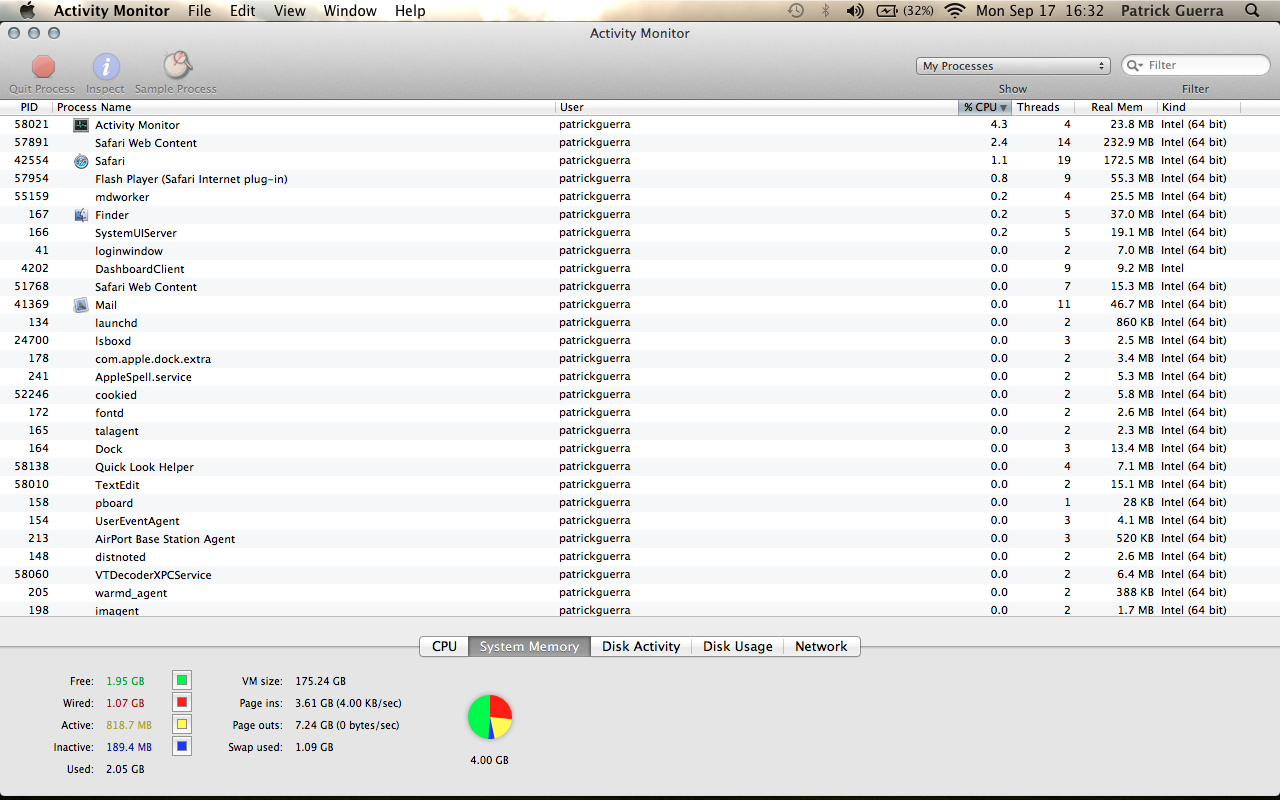
Task: Select the DashboardClient process row
Action: [640, 269]
